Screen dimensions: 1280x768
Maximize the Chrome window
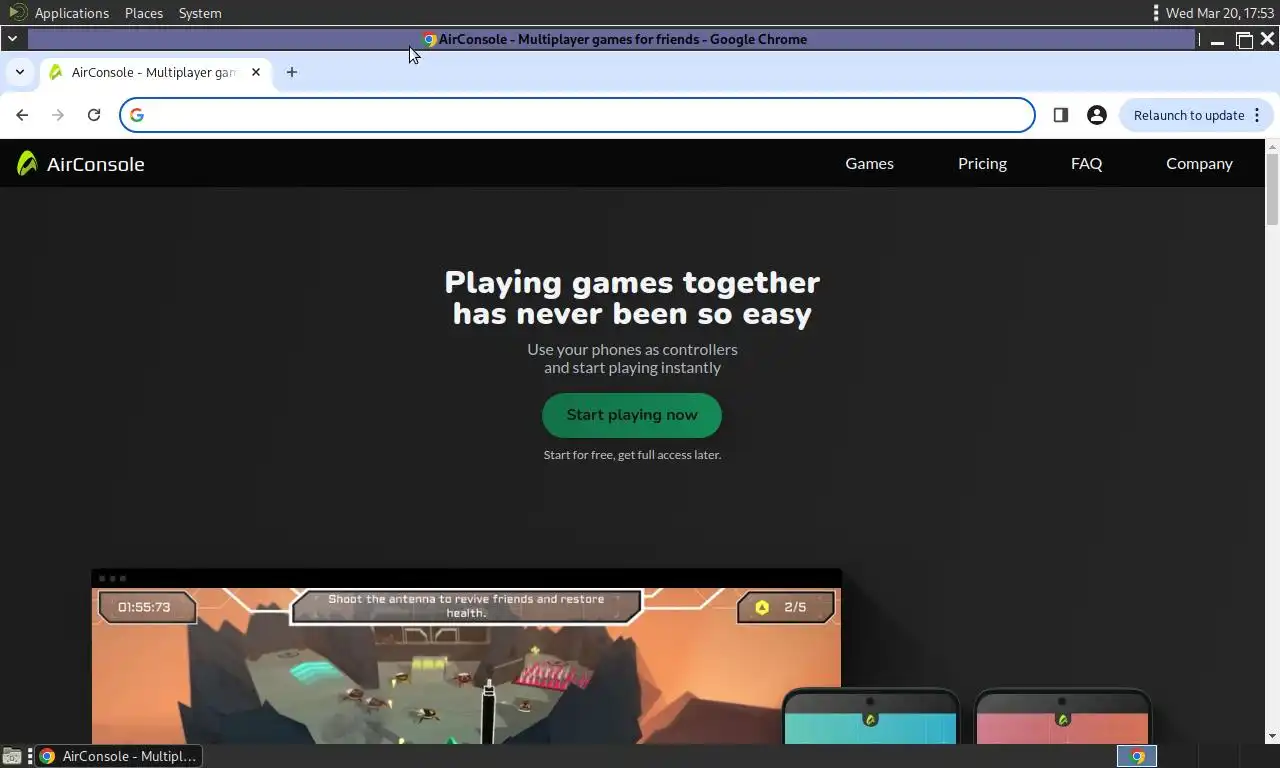[1244, 40]
